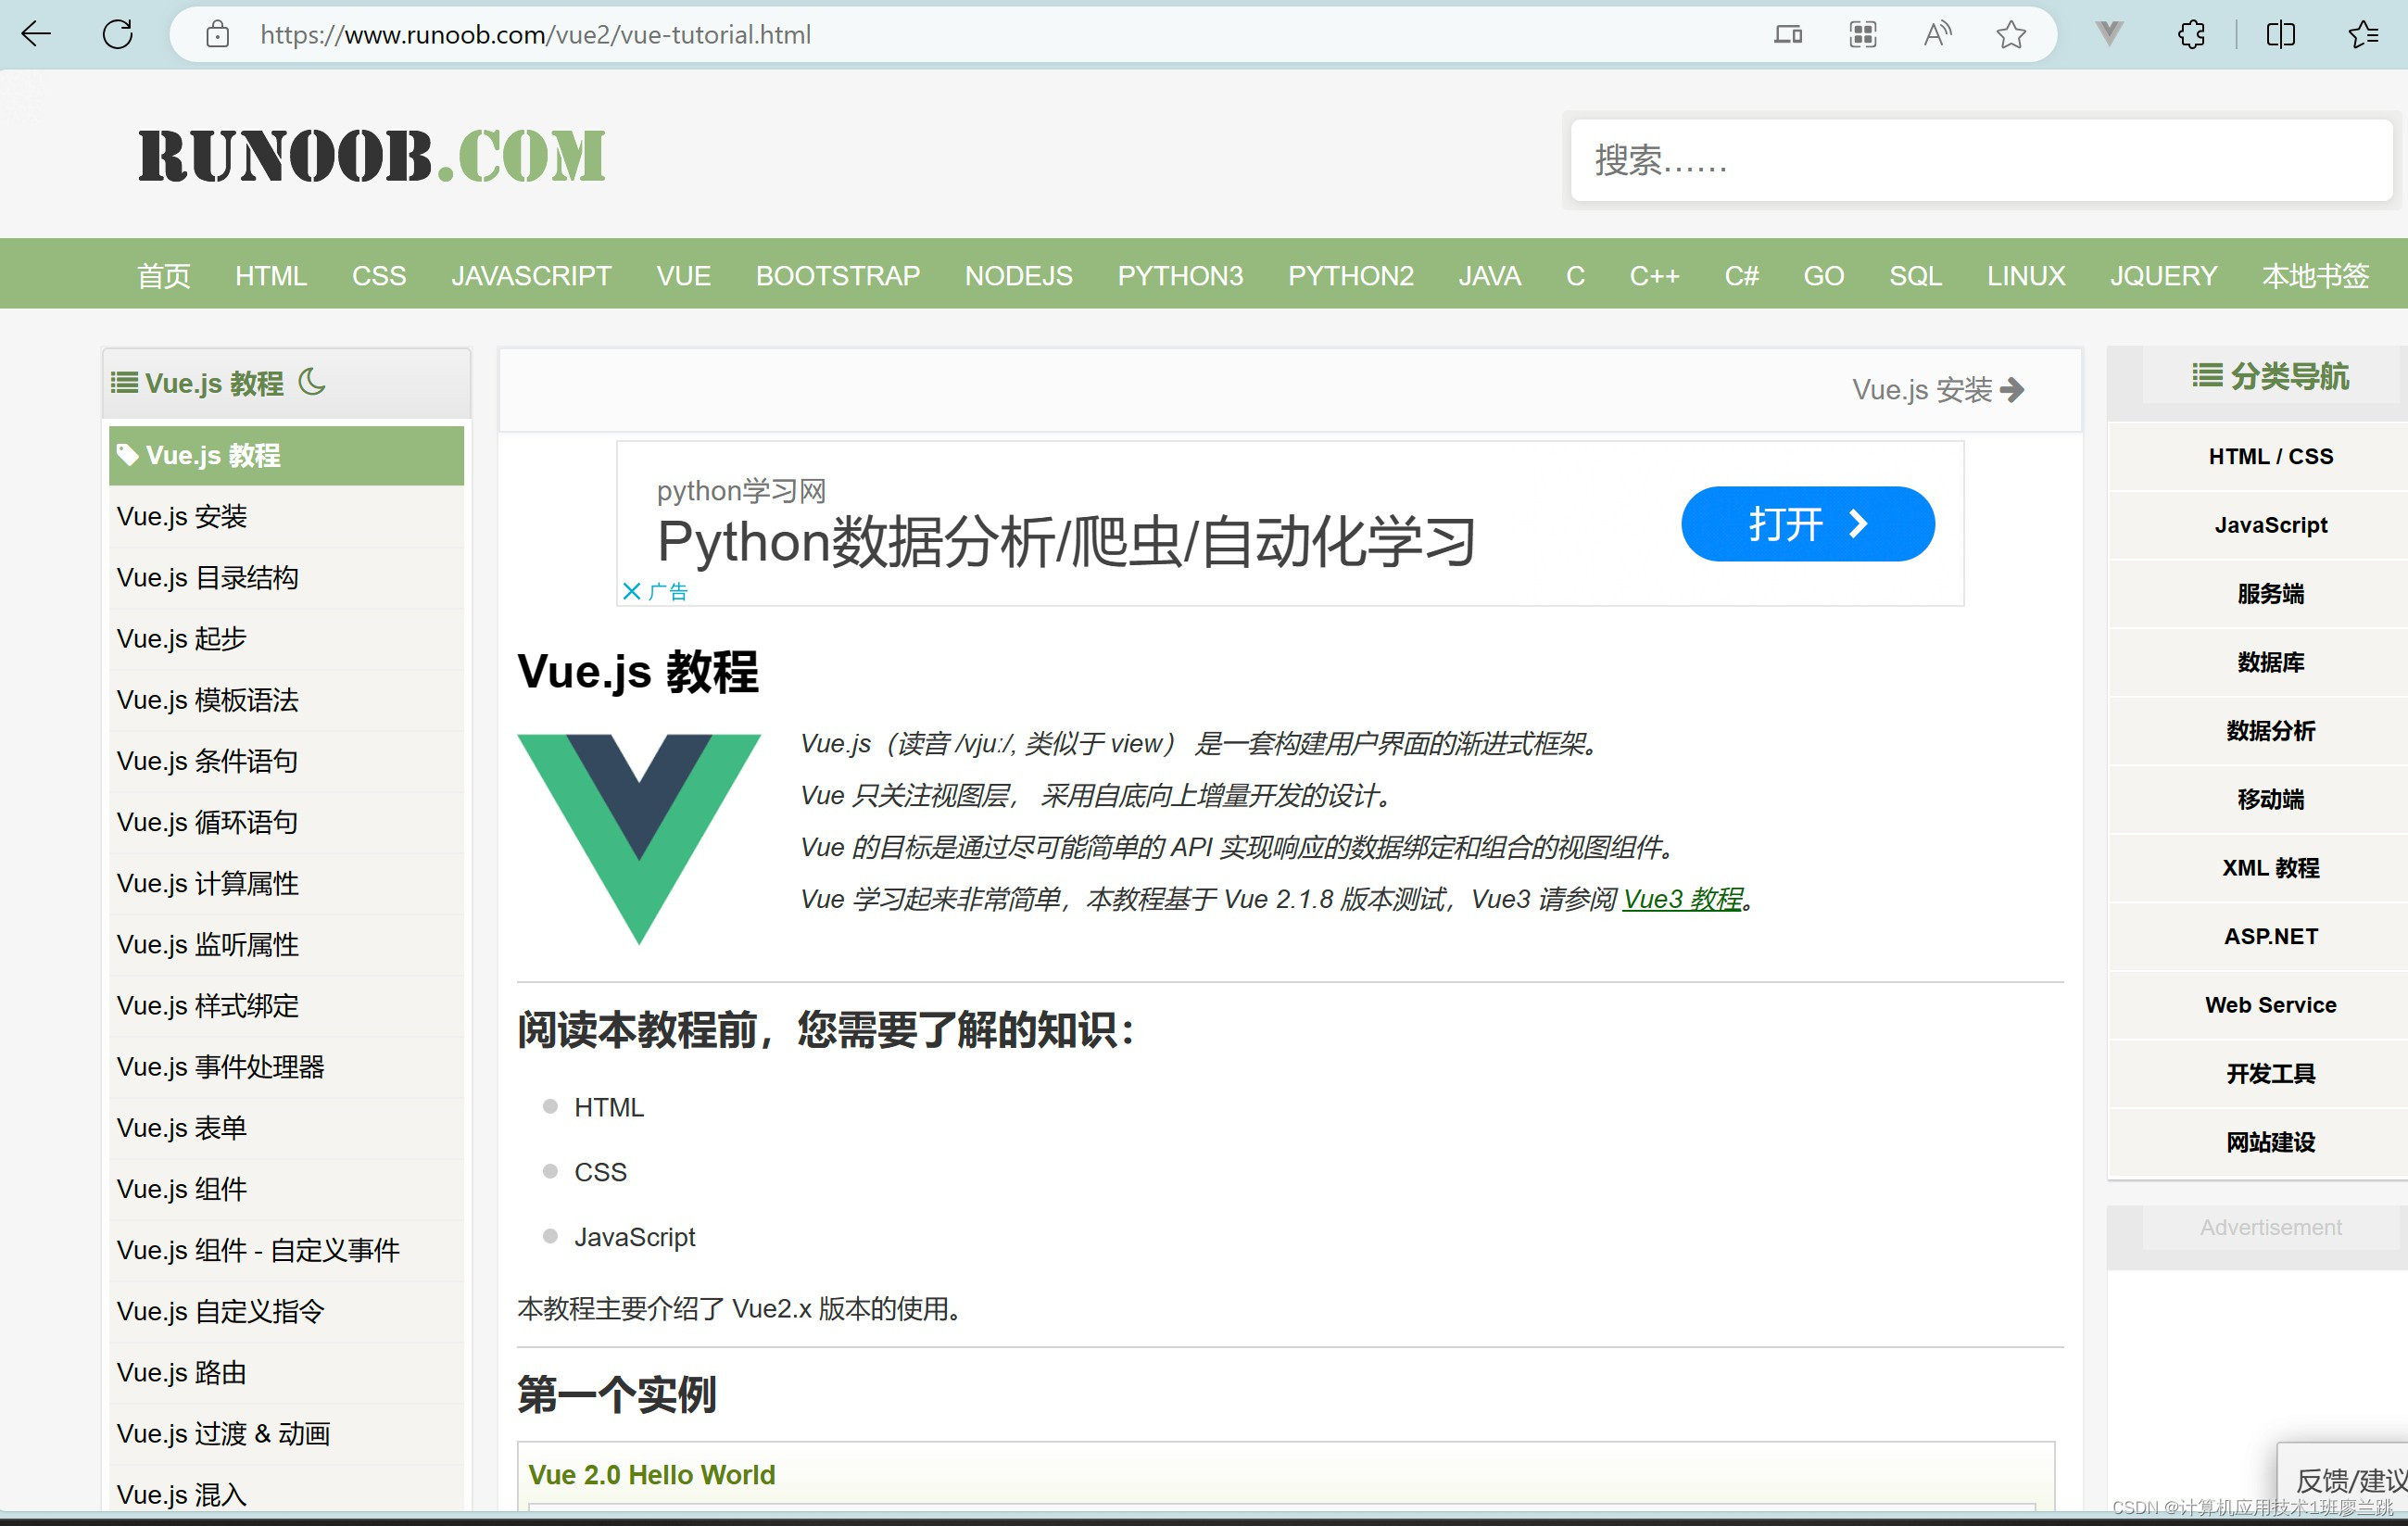Image resolution: width=2408 pixels, height=1526 pixels.
Task: Toggle night mode with moon icon
Action: [312, 382]
